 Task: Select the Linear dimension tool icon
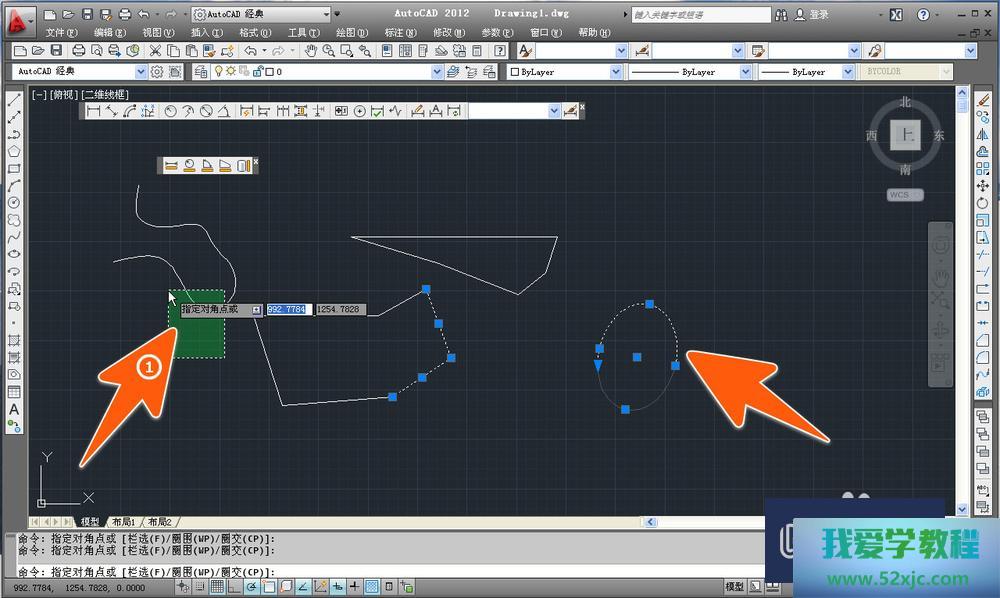click(x=94, y=111)
